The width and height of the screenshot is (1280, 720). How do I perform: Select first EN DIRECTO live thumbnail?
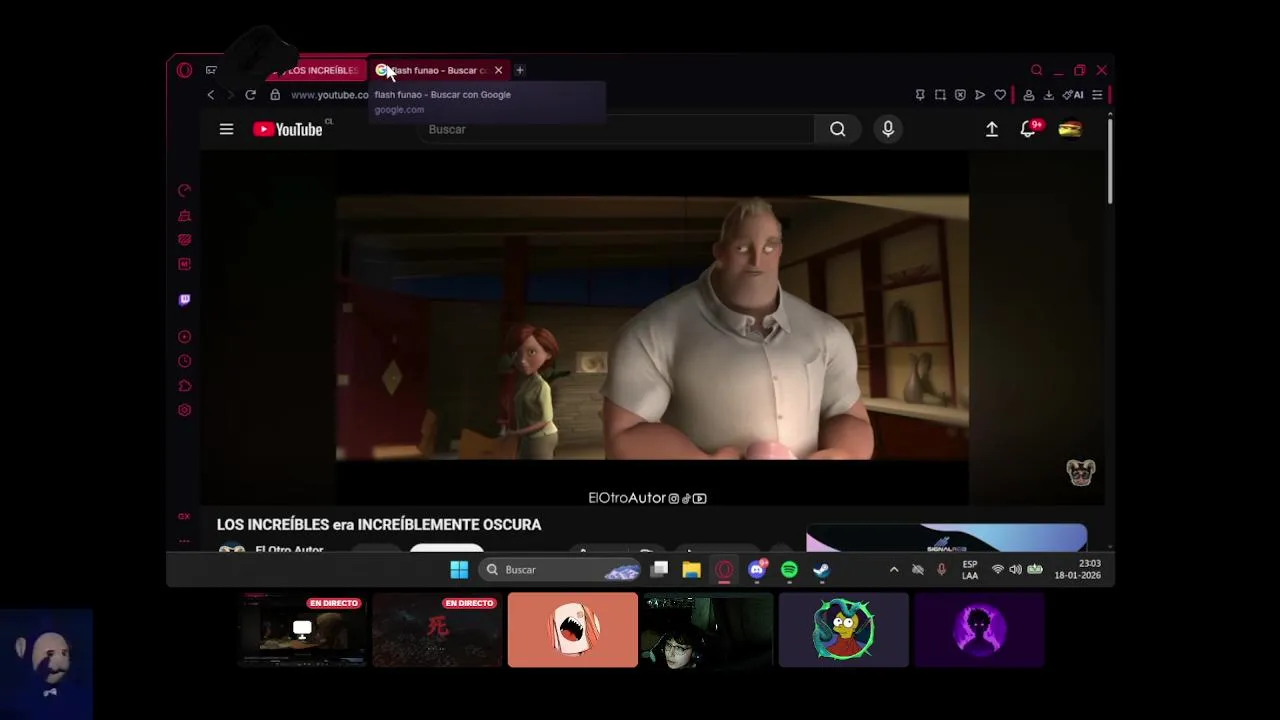302,630
